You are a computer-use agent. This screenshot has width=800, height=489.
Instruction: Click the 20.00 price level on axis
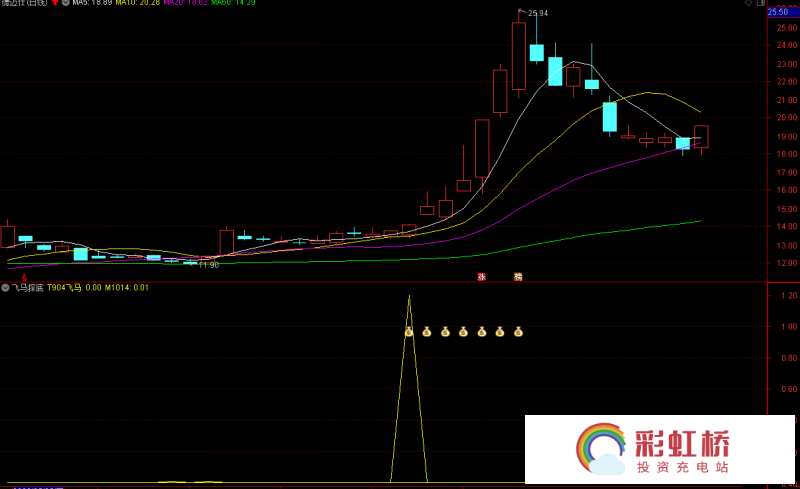pos(787,117)
